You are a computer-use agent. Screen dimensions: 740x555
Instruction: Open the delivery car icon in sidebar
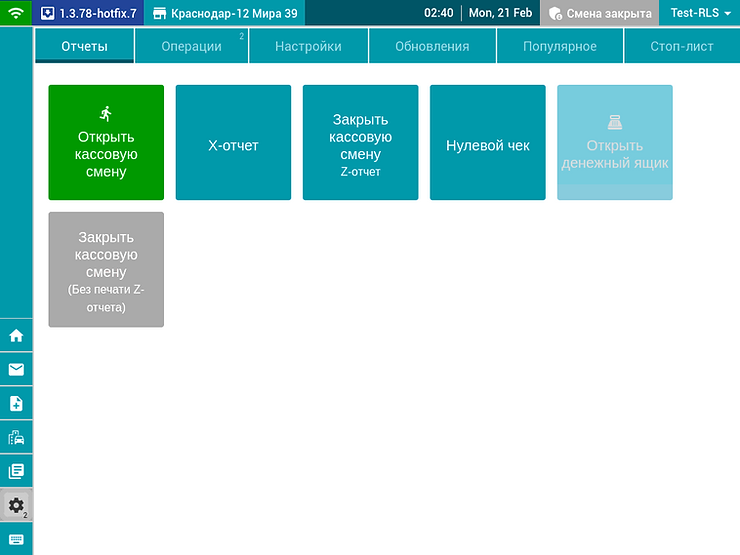(16, 437)
